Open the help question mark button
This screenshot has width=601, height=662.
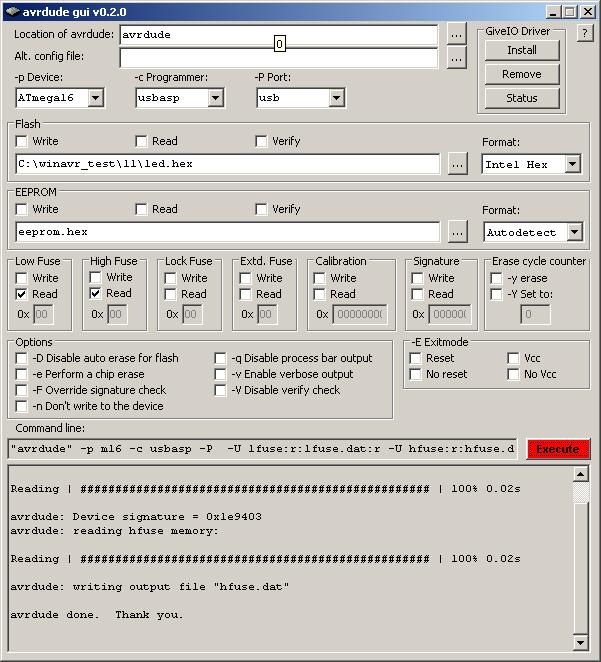pos(585,33)
